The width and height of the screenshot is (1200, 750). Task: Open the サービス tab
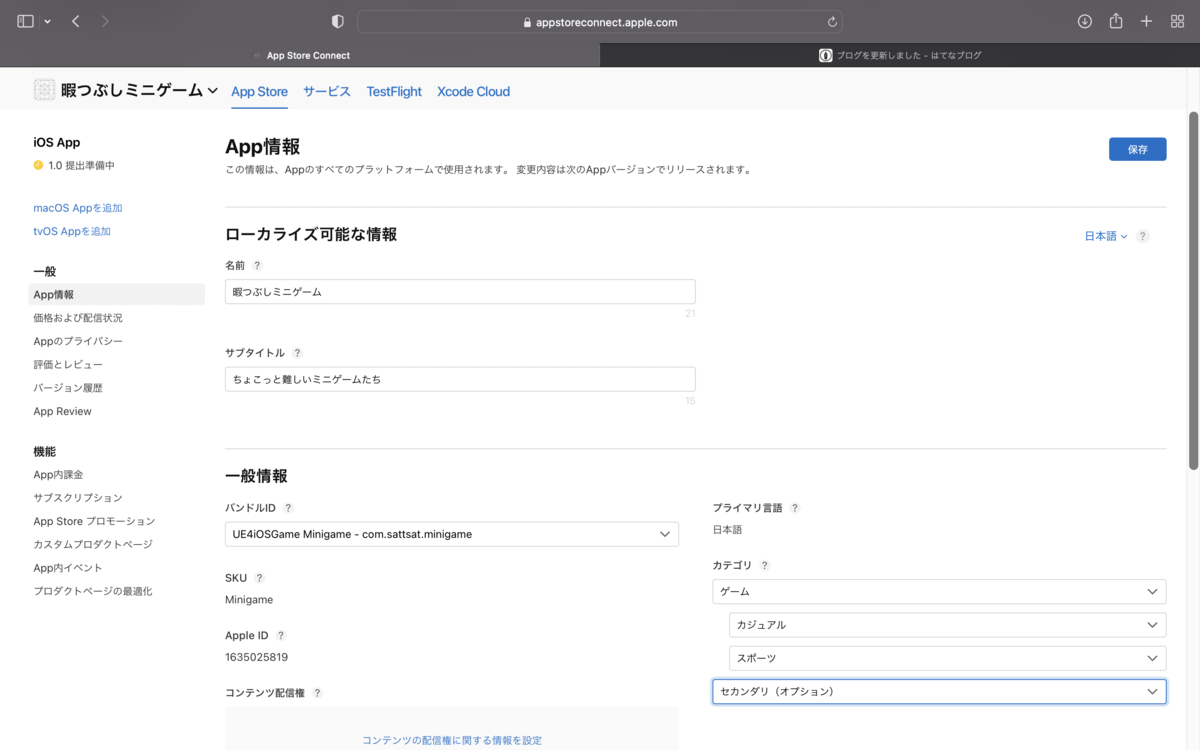coord(327,91)
